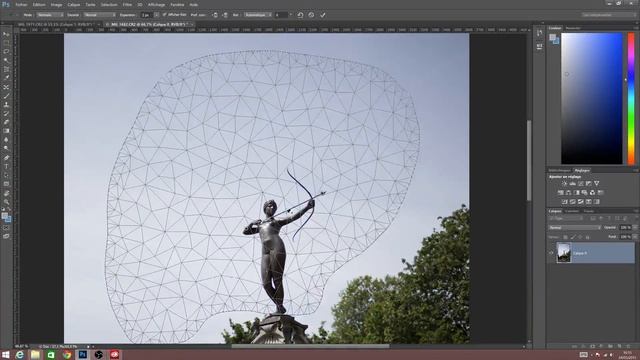Commit puppet warp with checkmark
The image size is (640, 360).
(x=323, y=15)
